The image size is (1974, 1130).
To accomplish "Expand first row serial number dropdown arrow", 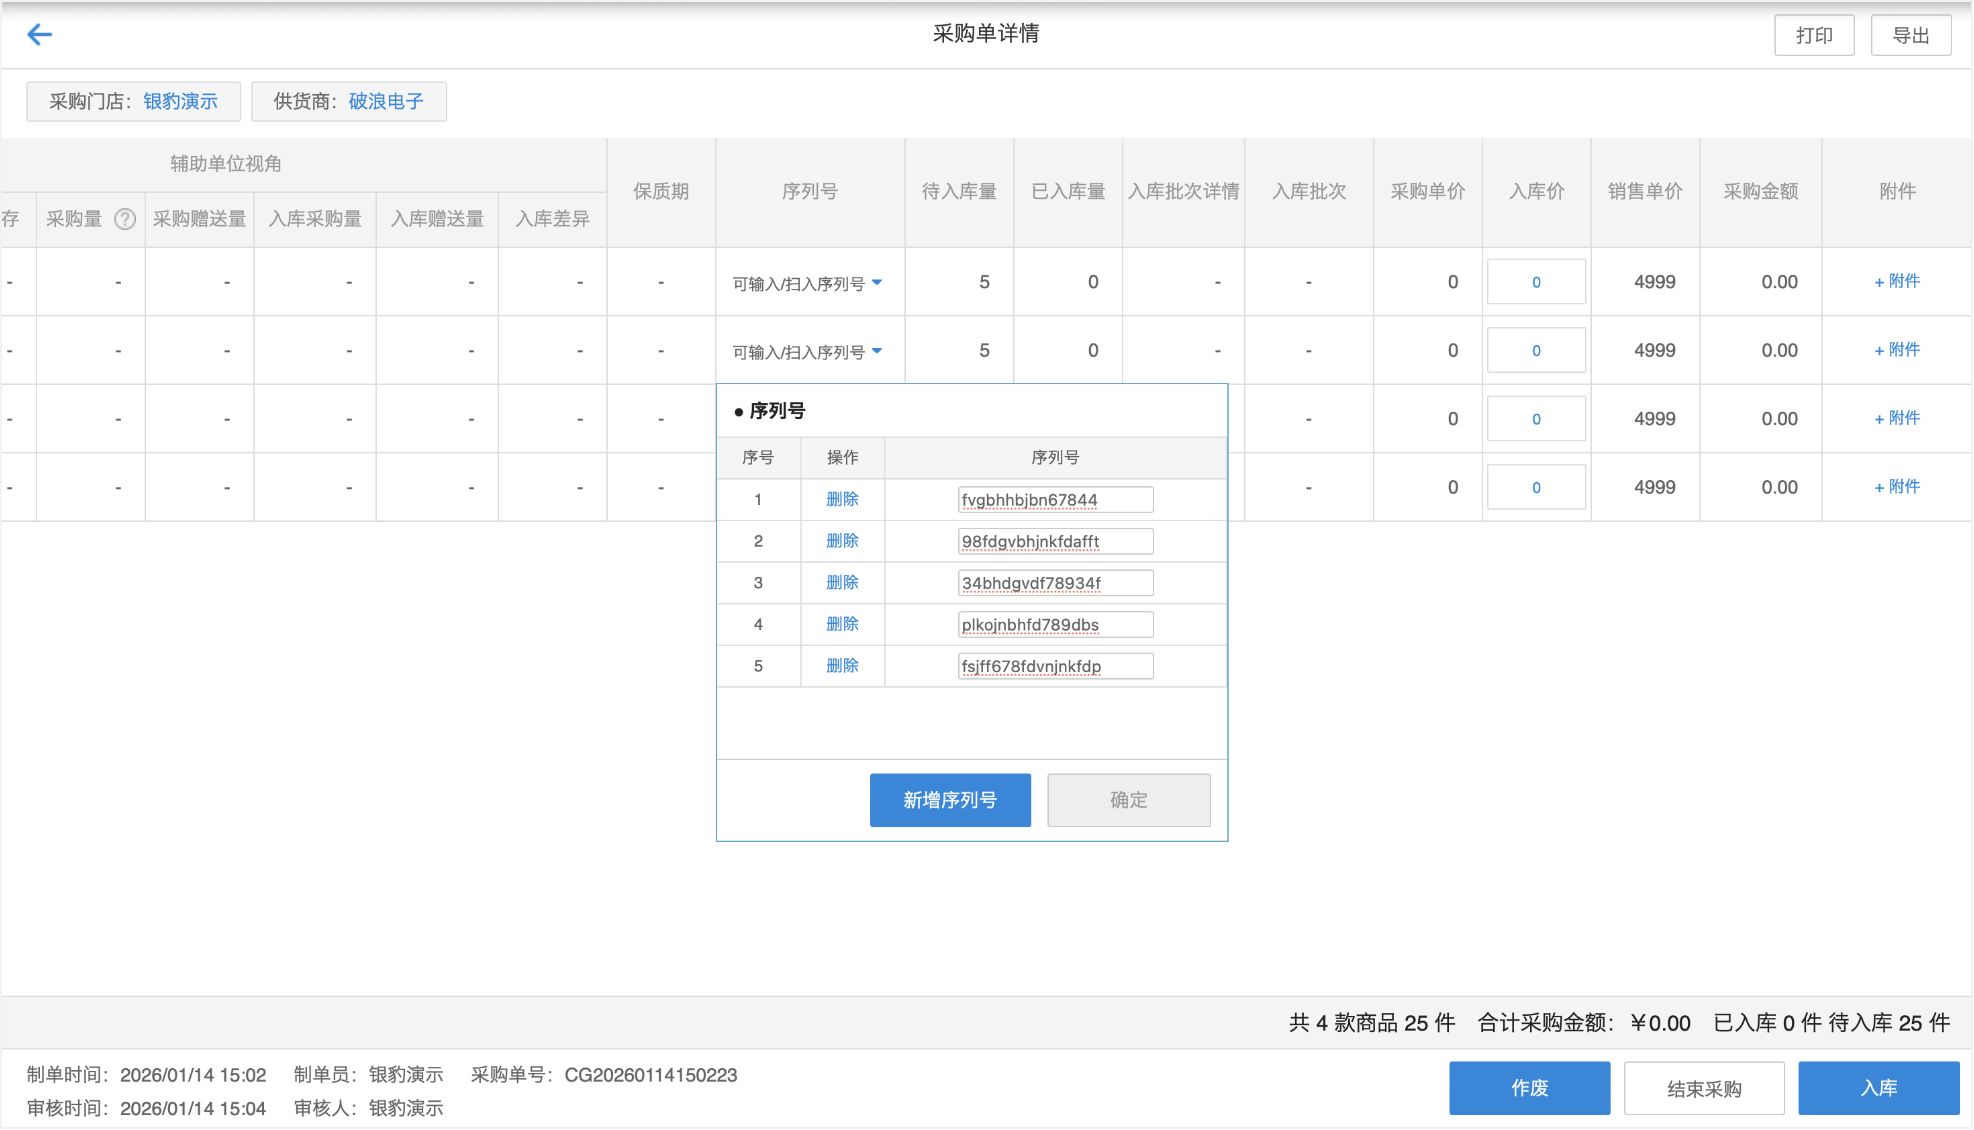I will [x=877, y=283].
